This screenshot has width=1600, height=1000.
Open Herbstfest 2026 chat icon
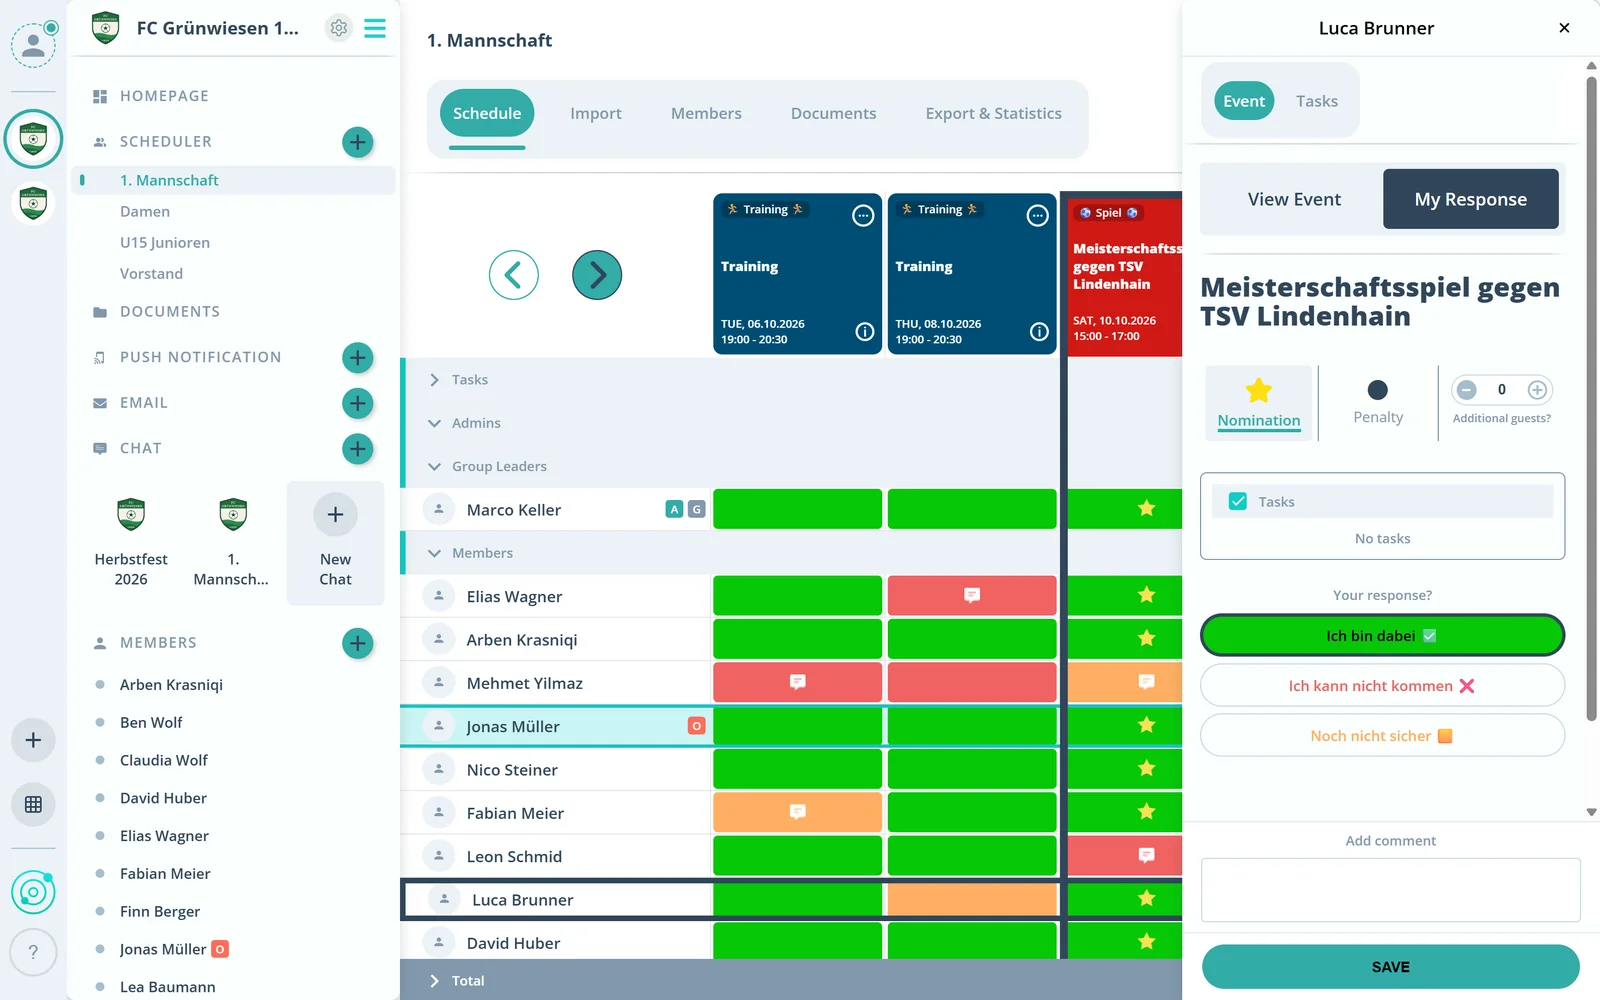tap(131, 515)
